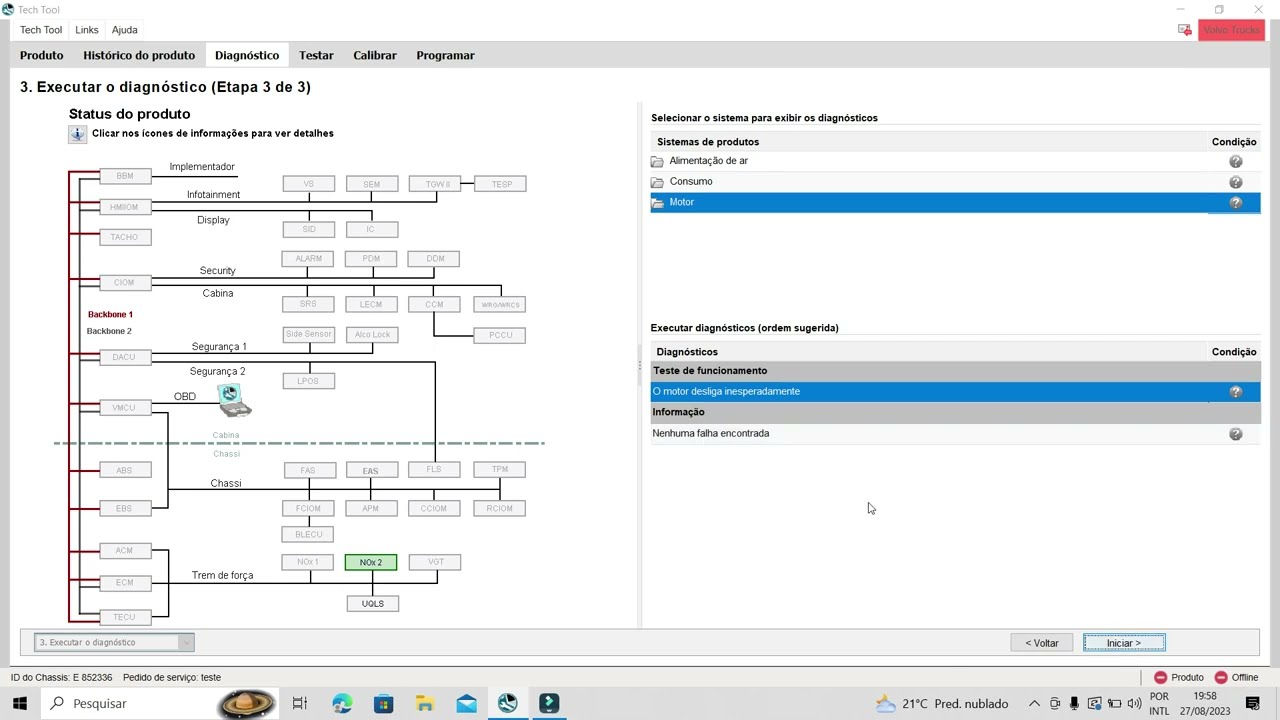Screen dimensions: 1280x720
Task: Click the condition icon for Consumo
Action: (x=1236, y=182)
